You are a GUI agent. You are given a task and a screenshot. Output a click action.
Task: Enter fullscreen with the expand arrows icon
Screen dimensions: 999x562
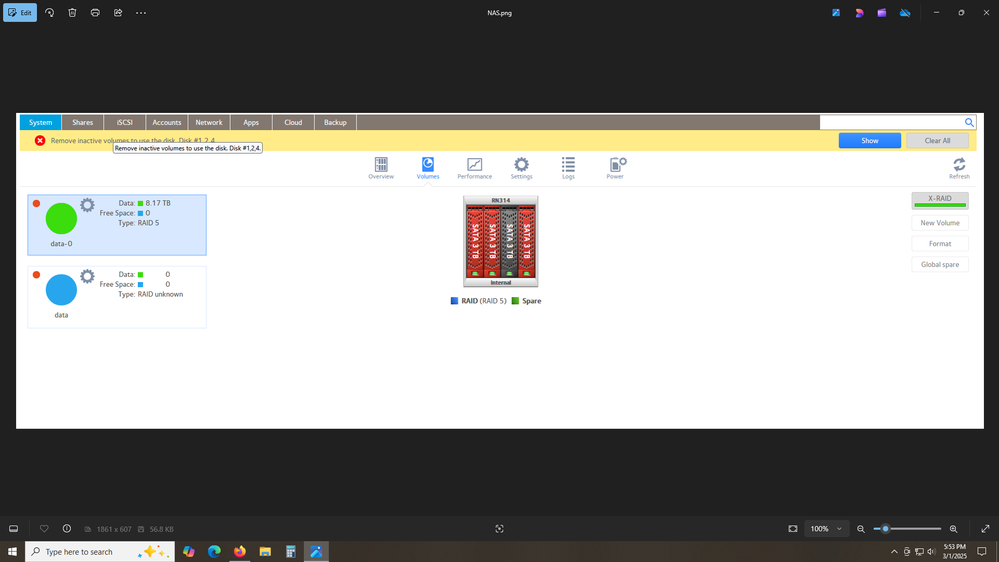[984, 529]
